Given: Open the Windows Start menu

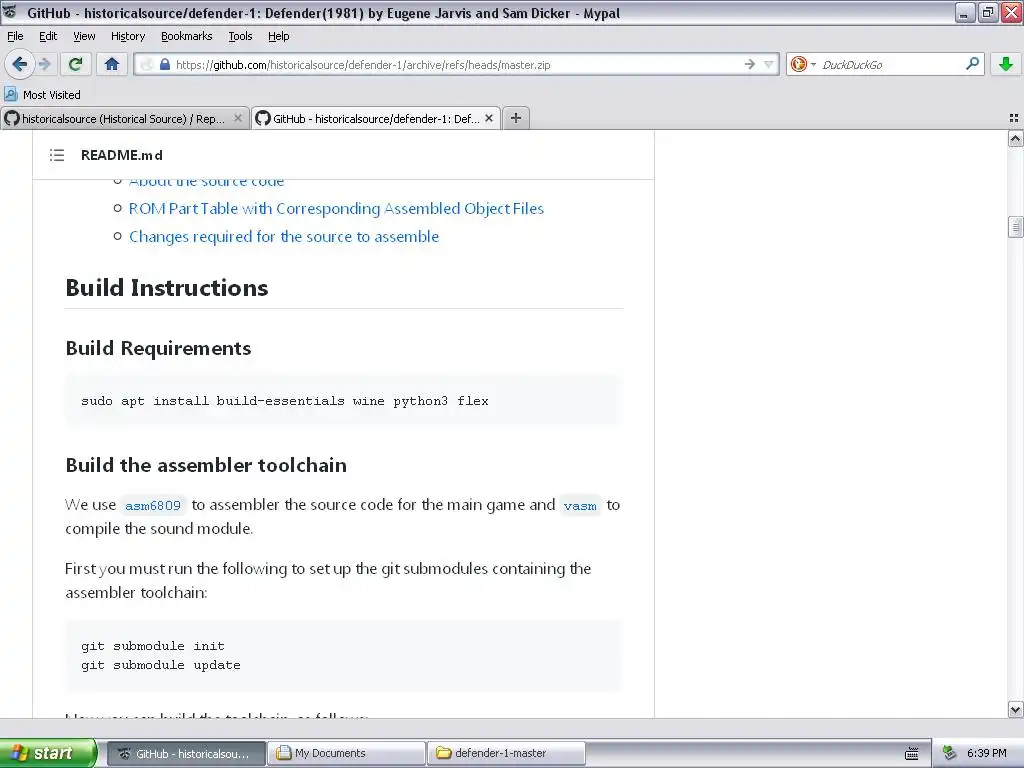Looking at the screenshot, I should coord(48,753).
